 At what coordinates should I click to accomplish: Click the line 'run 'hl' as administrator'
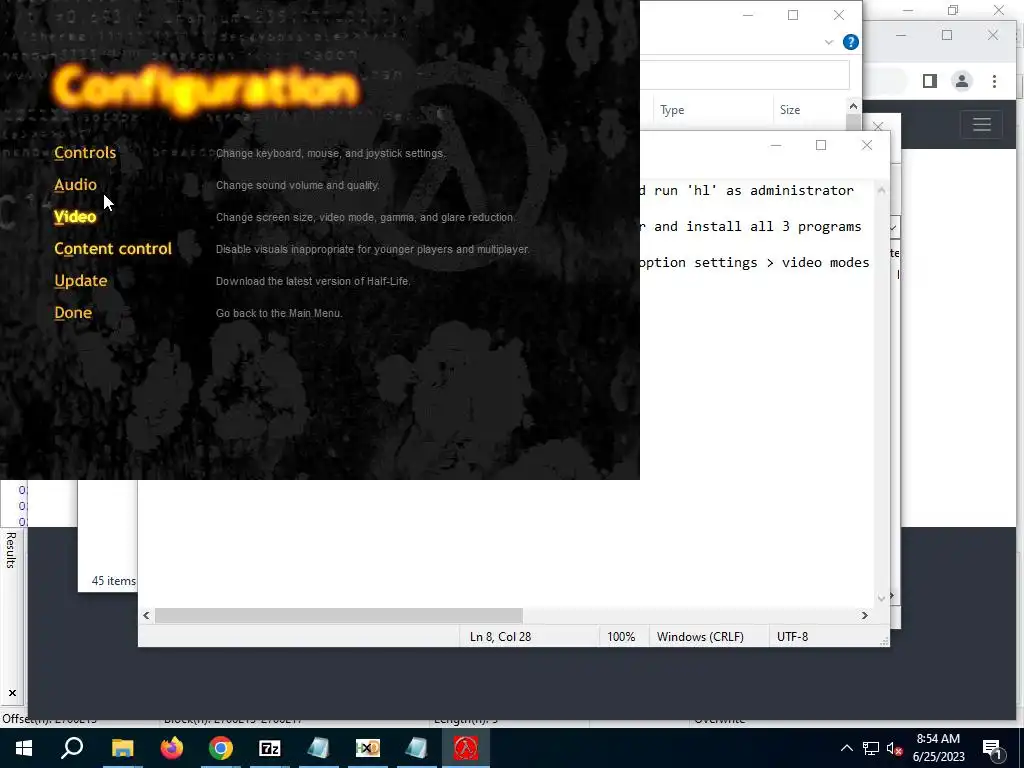(754, 190)
